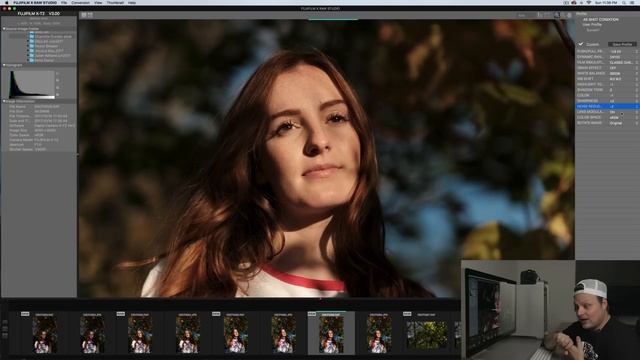
Task: Toggle the topmost histogram channel button
Action: [x=57, y=74]
